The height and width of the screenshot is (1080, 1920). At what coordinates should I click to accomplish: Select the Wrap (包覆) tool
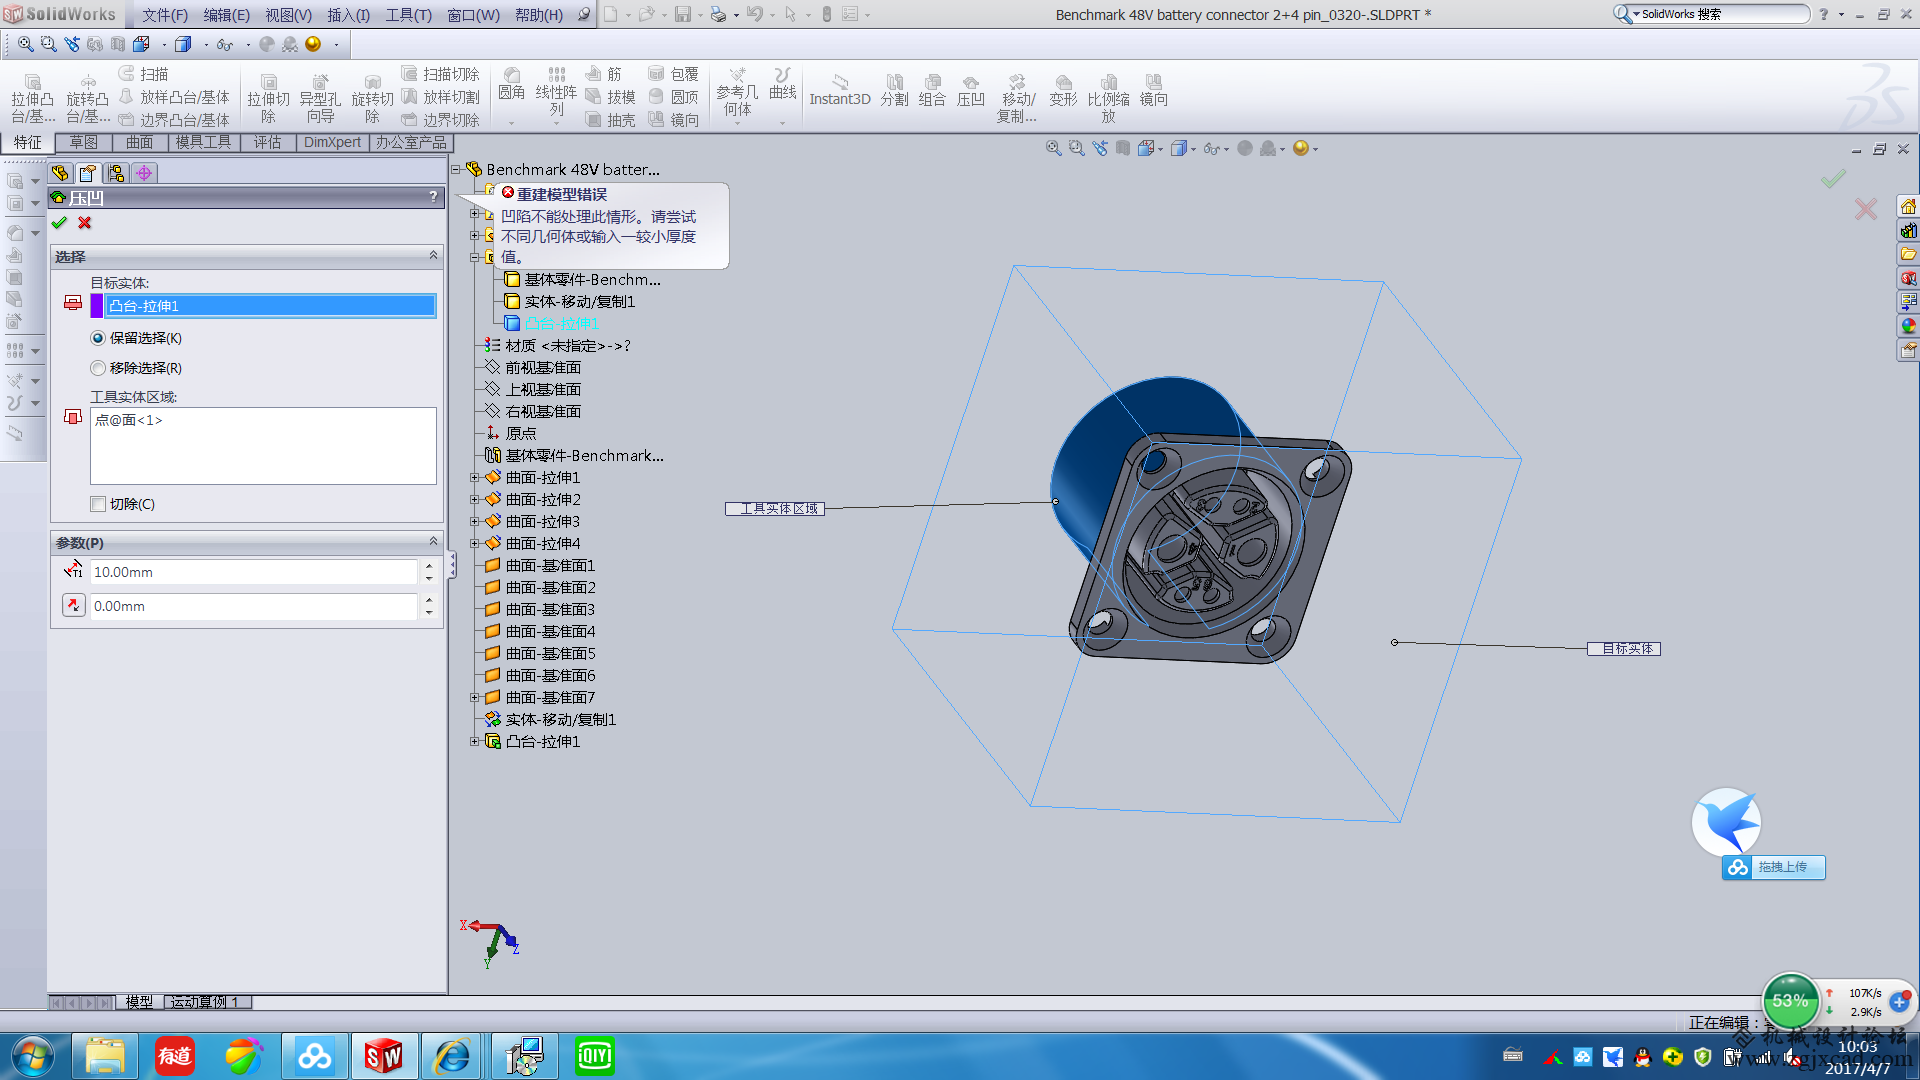coord(673,74)
